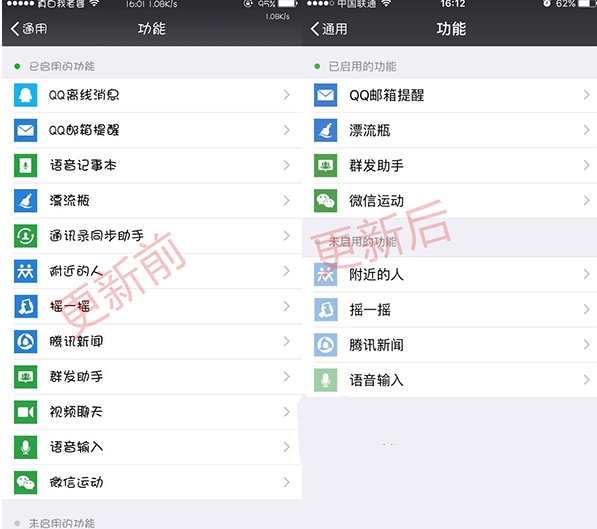Tap left screen 已启用的功能 header

click(62, 66)
